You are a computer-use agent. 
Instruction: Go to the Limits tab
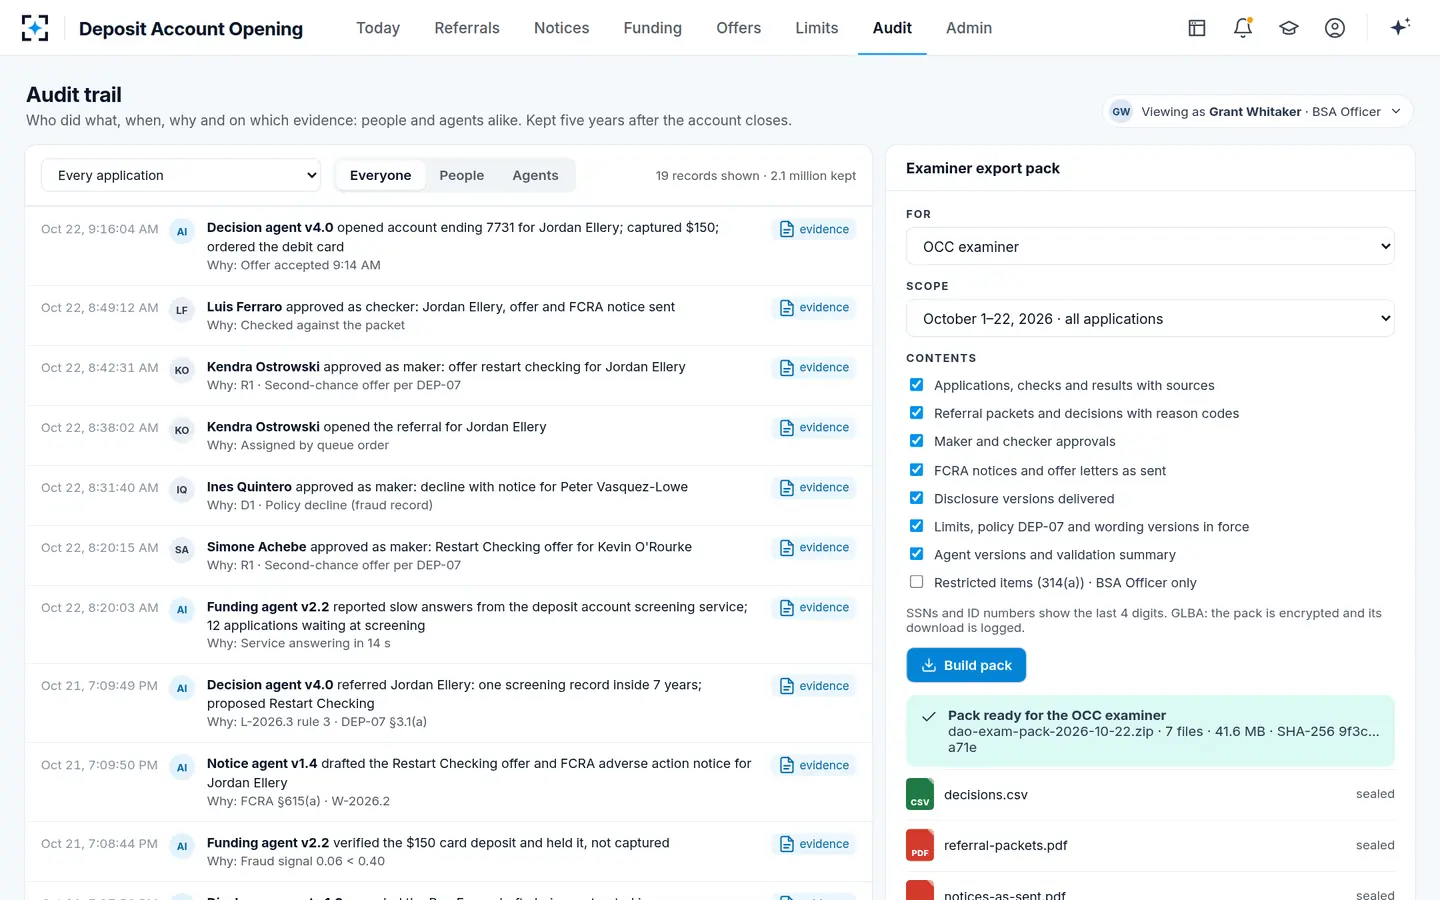817,28
